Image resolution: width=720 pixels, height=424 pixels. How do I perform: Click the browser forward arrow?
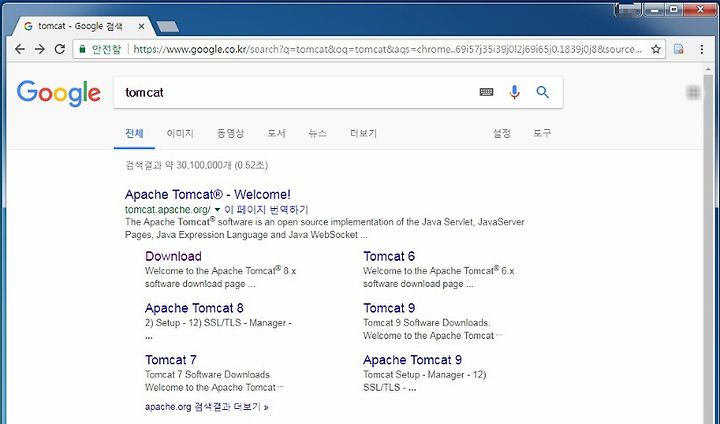click(40, 49)
